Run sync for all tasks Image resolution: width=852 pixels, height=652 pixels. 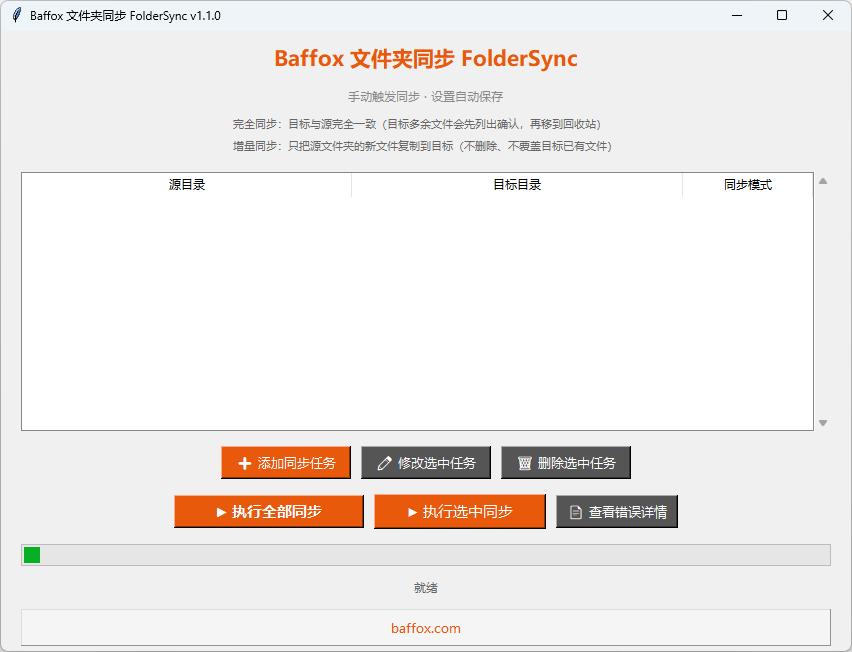[269, 511]
